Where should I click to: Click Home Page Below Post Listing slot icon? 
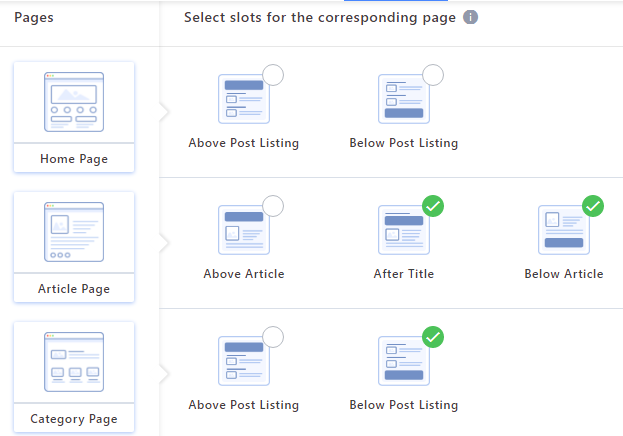(404, 99)
